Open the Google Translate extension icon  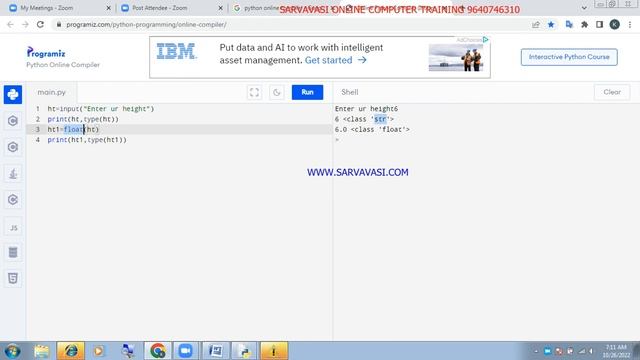(x=569, y=24)
